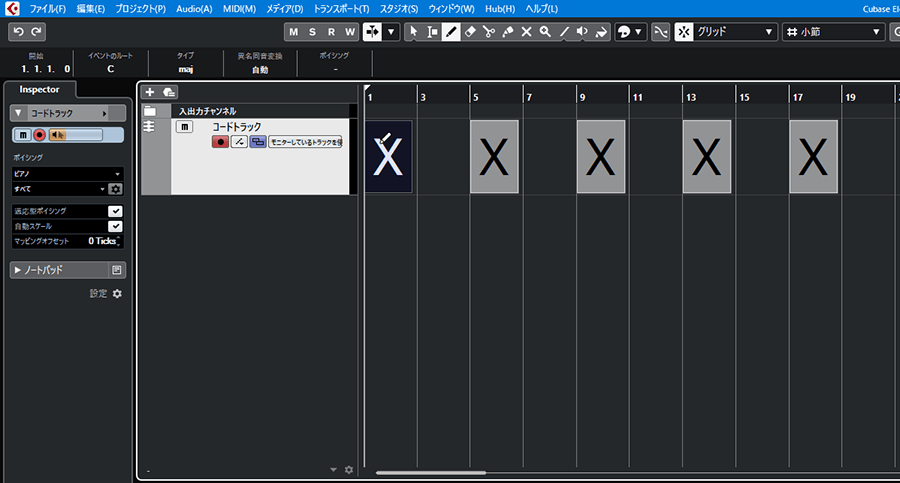Image resolution: width=900 pixels, height=483 pixels.
Task: Open the MIDI(M) menu
Action: (239, 9)
